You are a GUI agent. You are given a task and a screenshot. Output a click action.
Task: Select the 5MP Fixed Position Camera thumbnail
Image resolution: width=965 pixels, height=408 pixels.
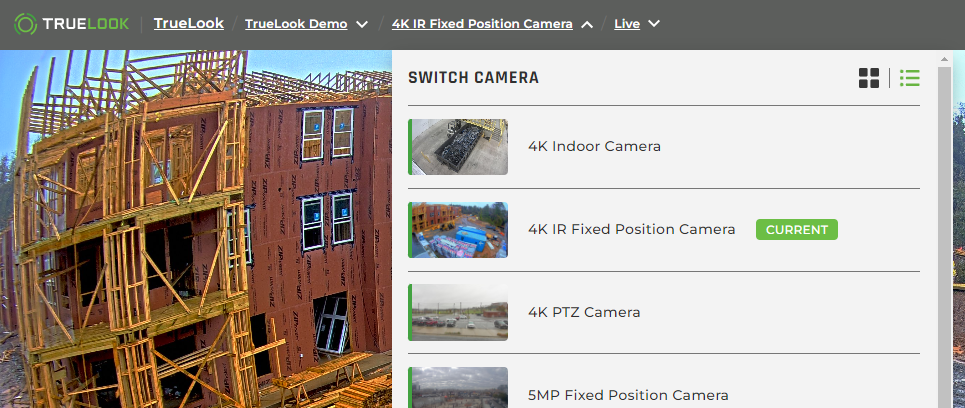(x=458, y=388)
